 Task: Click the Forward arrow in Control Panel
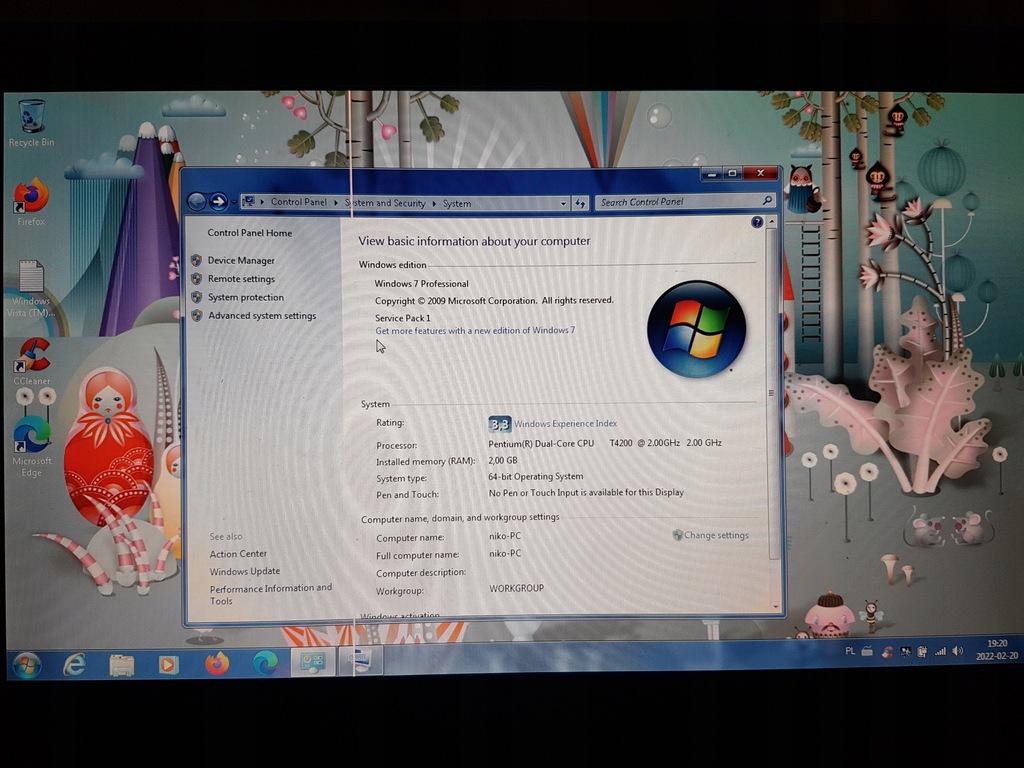click(x=219, y=202)
